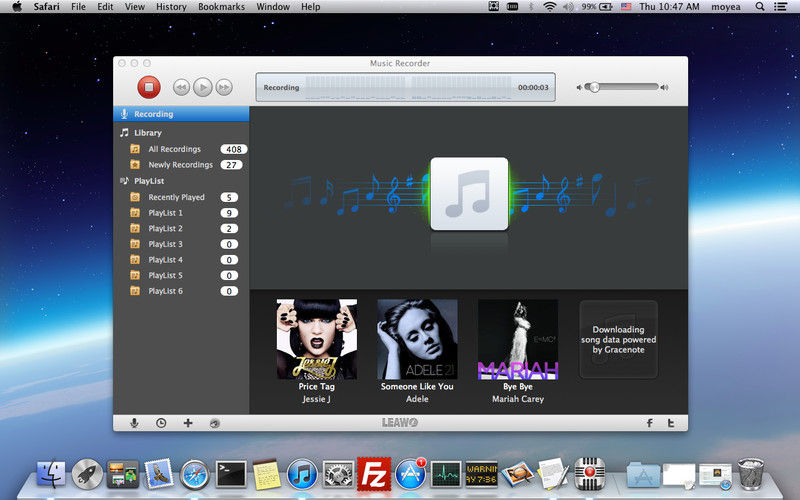Adjust the volume slider knob
The image size is (800, 500).
[593, 87]
